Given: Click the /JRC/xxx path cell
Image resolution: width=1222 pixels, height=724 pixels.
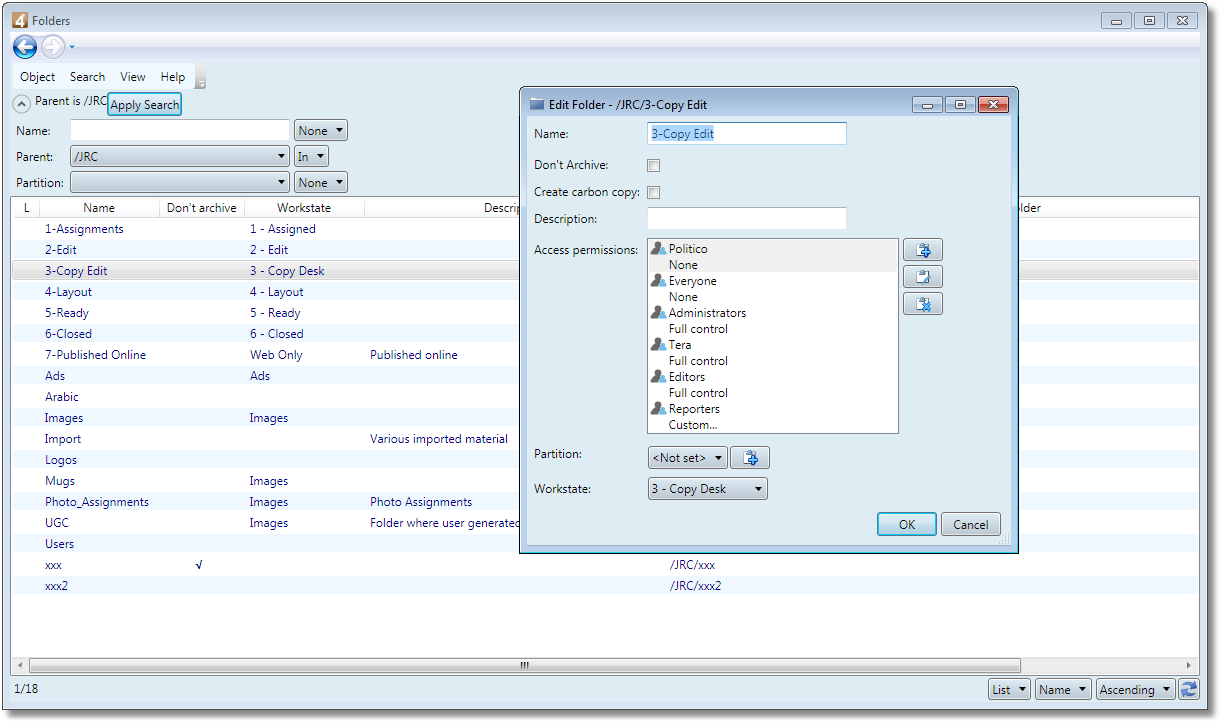Looking at the screenshot, I should 692,565.
